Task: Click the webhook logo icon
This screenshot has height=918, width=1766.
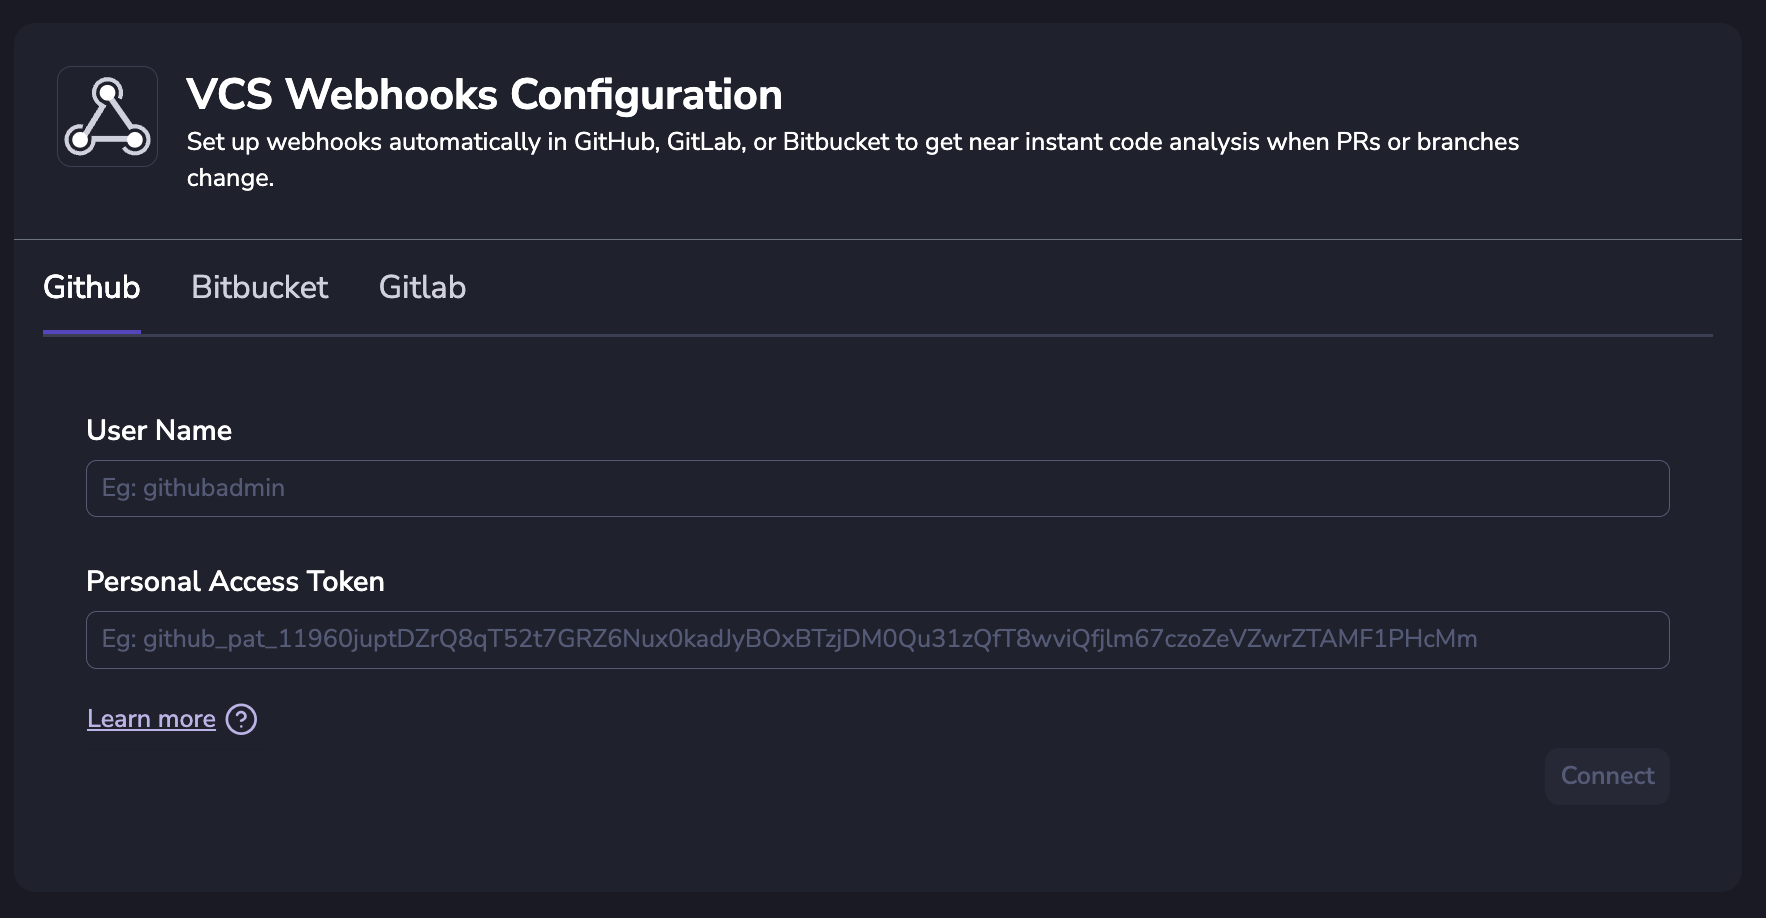Action: pyautogui.click(x=107, y=117)
